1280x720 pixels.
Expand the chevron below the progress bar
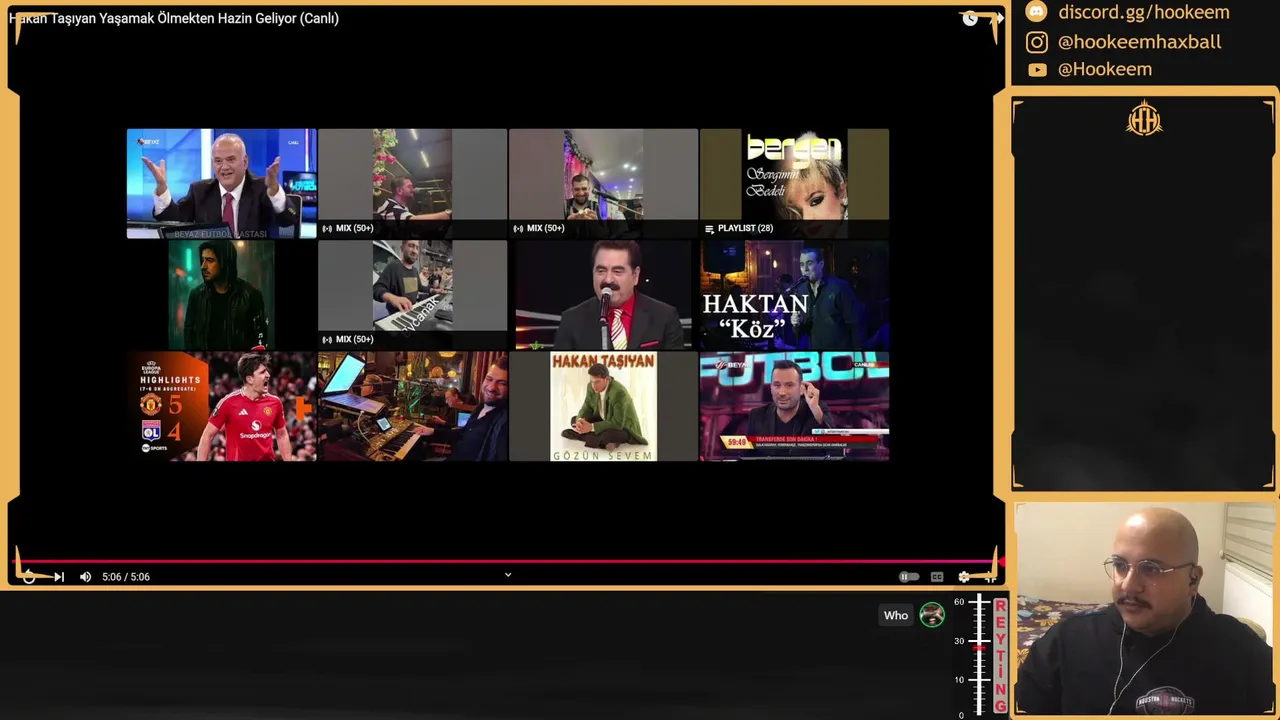(508, 575)
